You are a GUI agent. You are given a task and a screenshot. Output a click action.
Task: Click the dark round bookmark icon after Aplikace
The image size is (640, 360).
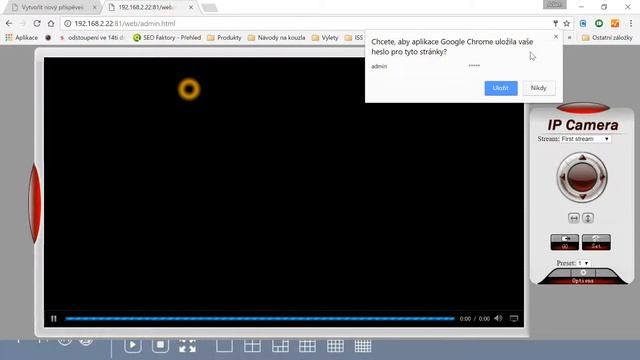tap(48, 38)
